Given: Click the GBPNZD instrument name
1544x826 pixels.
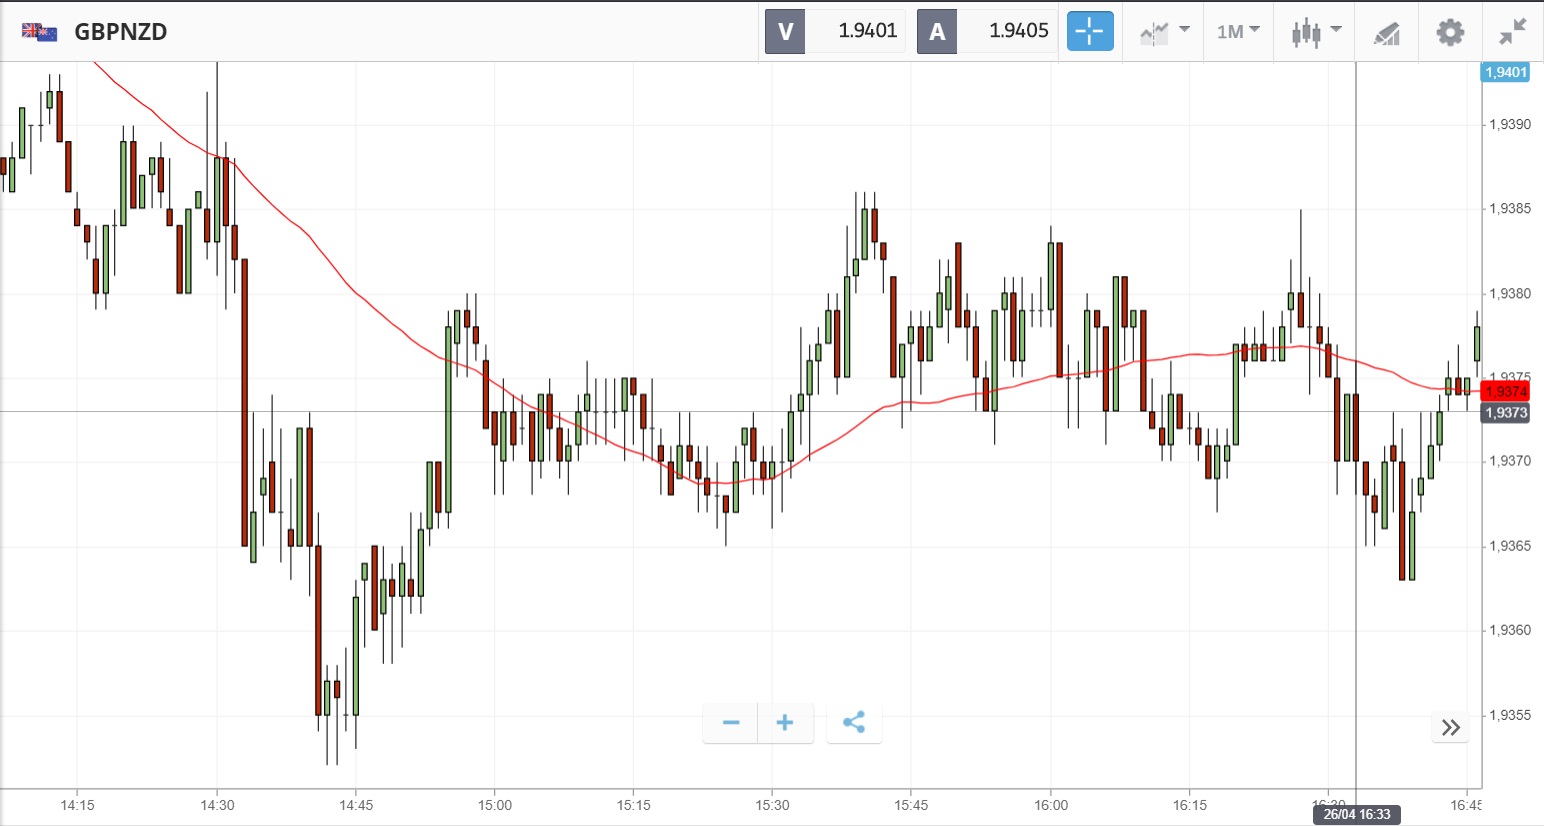Looking at the screenshot, I should click(x=121, y=32).
